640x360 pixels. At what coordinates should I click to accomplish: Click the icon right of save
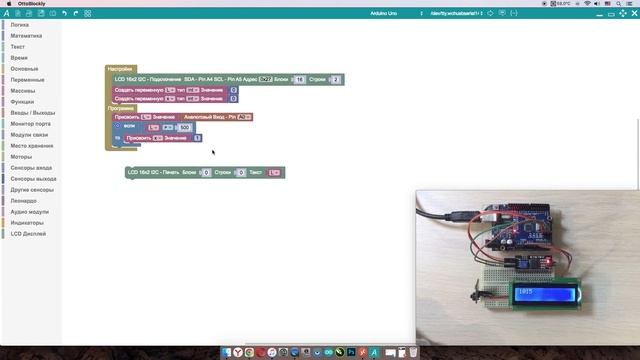(x=53, y=13)
